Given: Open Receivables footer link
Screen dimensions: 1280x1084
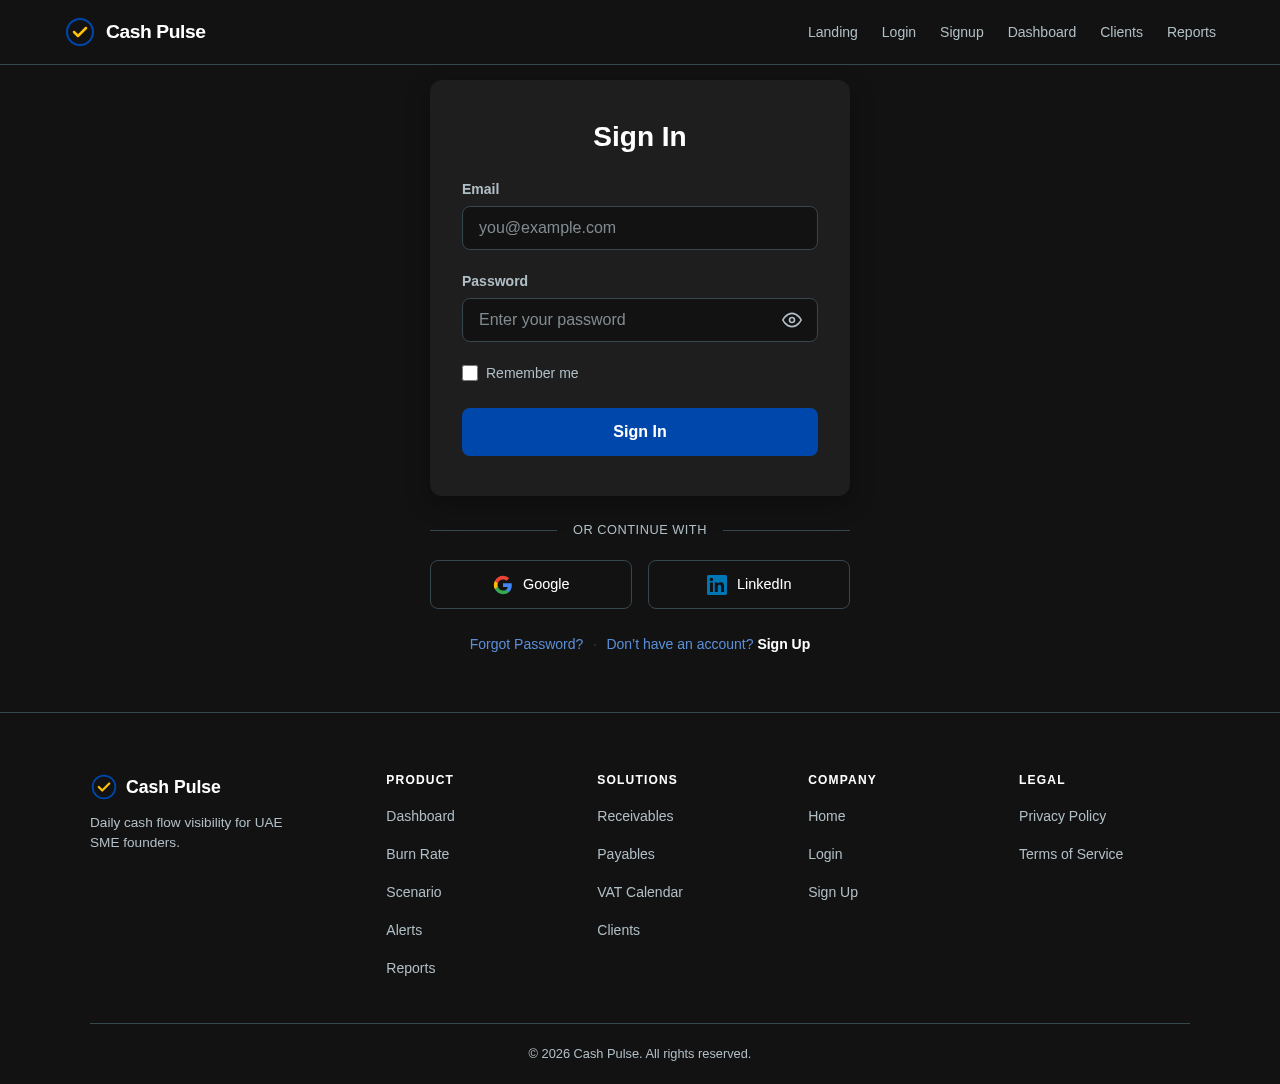Looking at the screenshot, I should [635, 816].
